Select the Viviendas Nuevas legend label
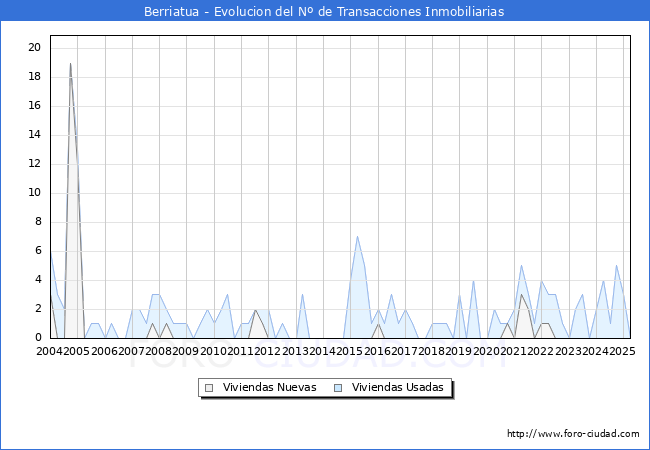Image resolution: width=650 pixels, height=450 pixels. pos(269,387)
